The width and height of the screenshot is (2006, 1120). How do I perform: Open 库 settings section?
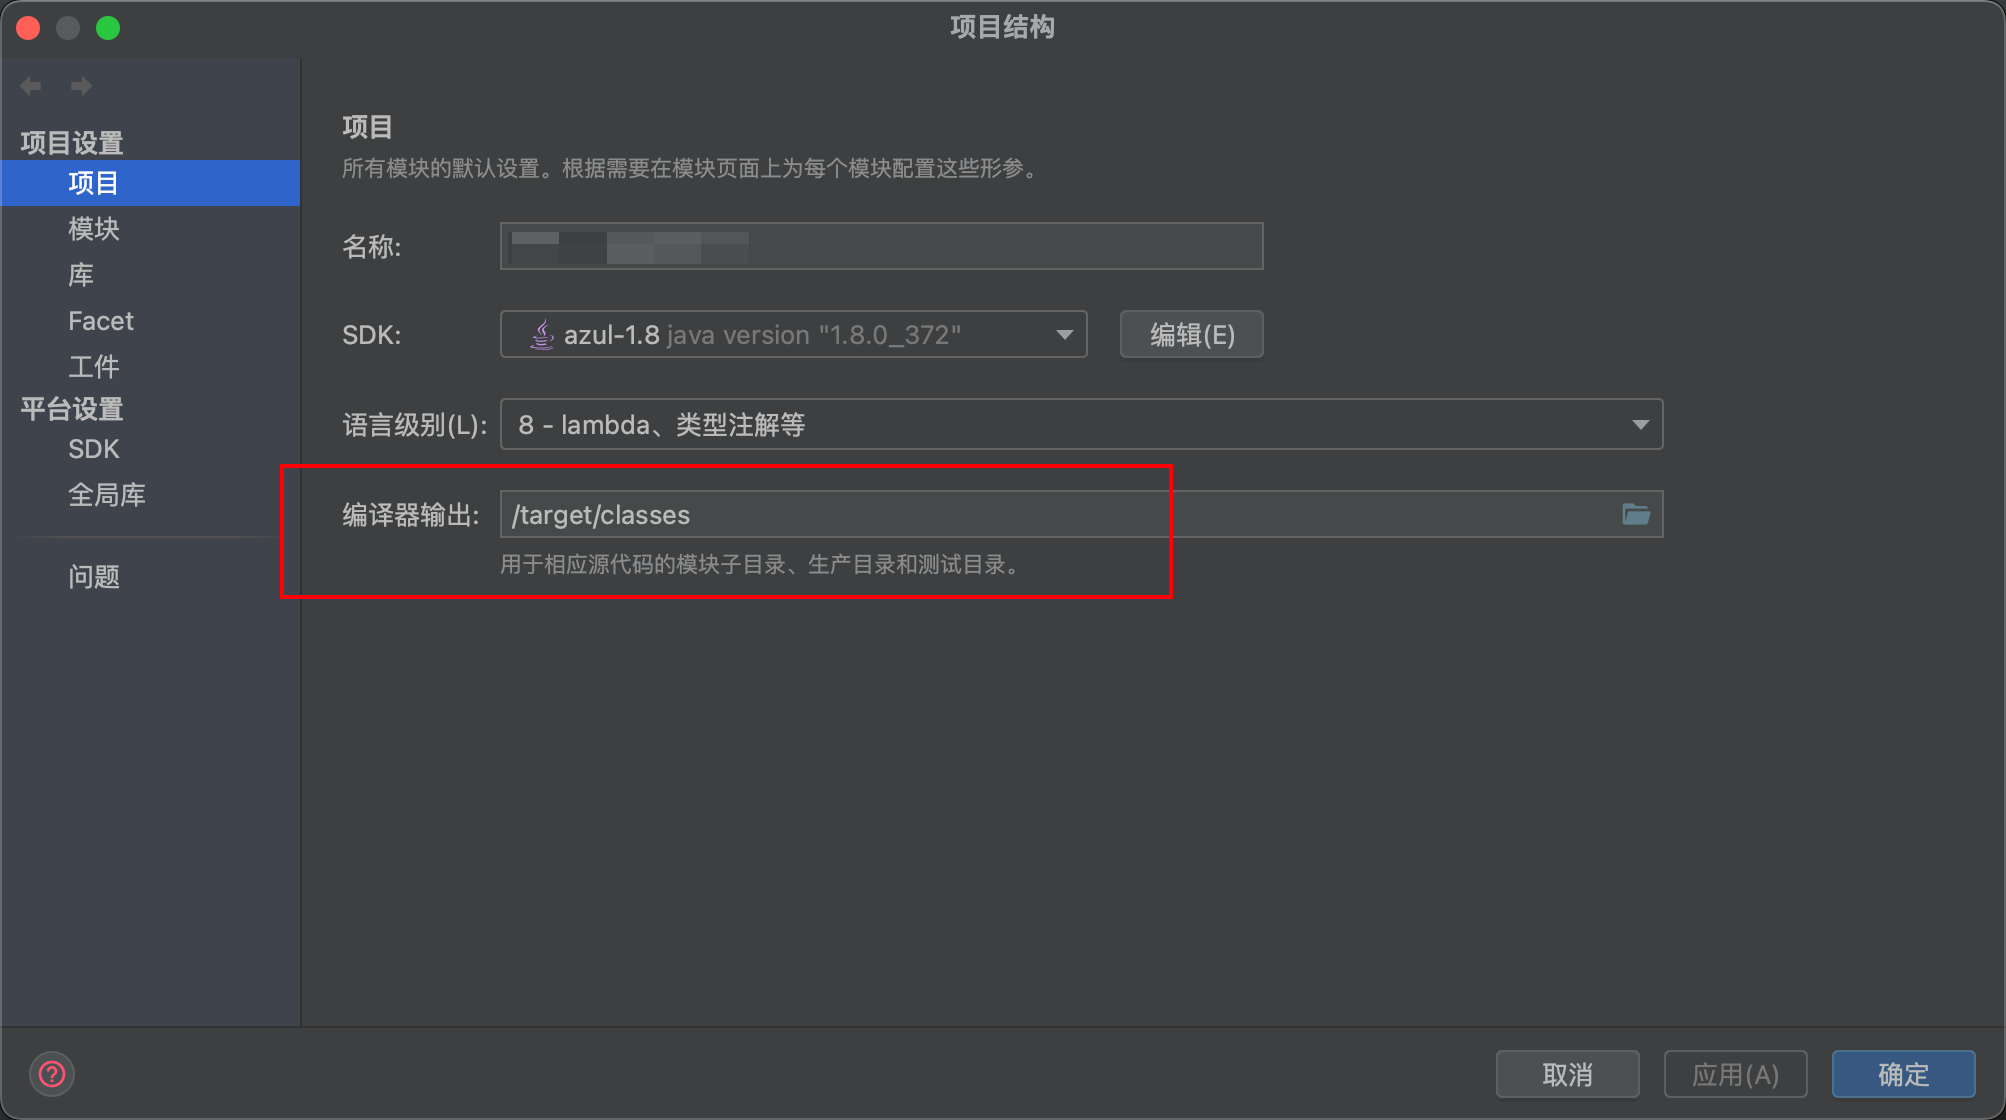pyautogui.click(x=81, y=275)
